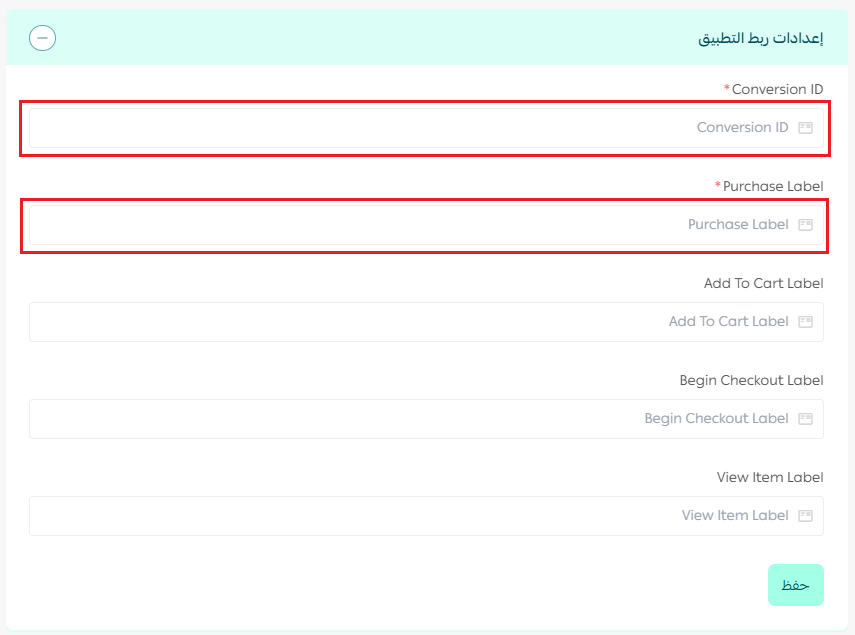Focus the Begin Checkout Label input
855x635 pixels.
[x=400, y=419]
